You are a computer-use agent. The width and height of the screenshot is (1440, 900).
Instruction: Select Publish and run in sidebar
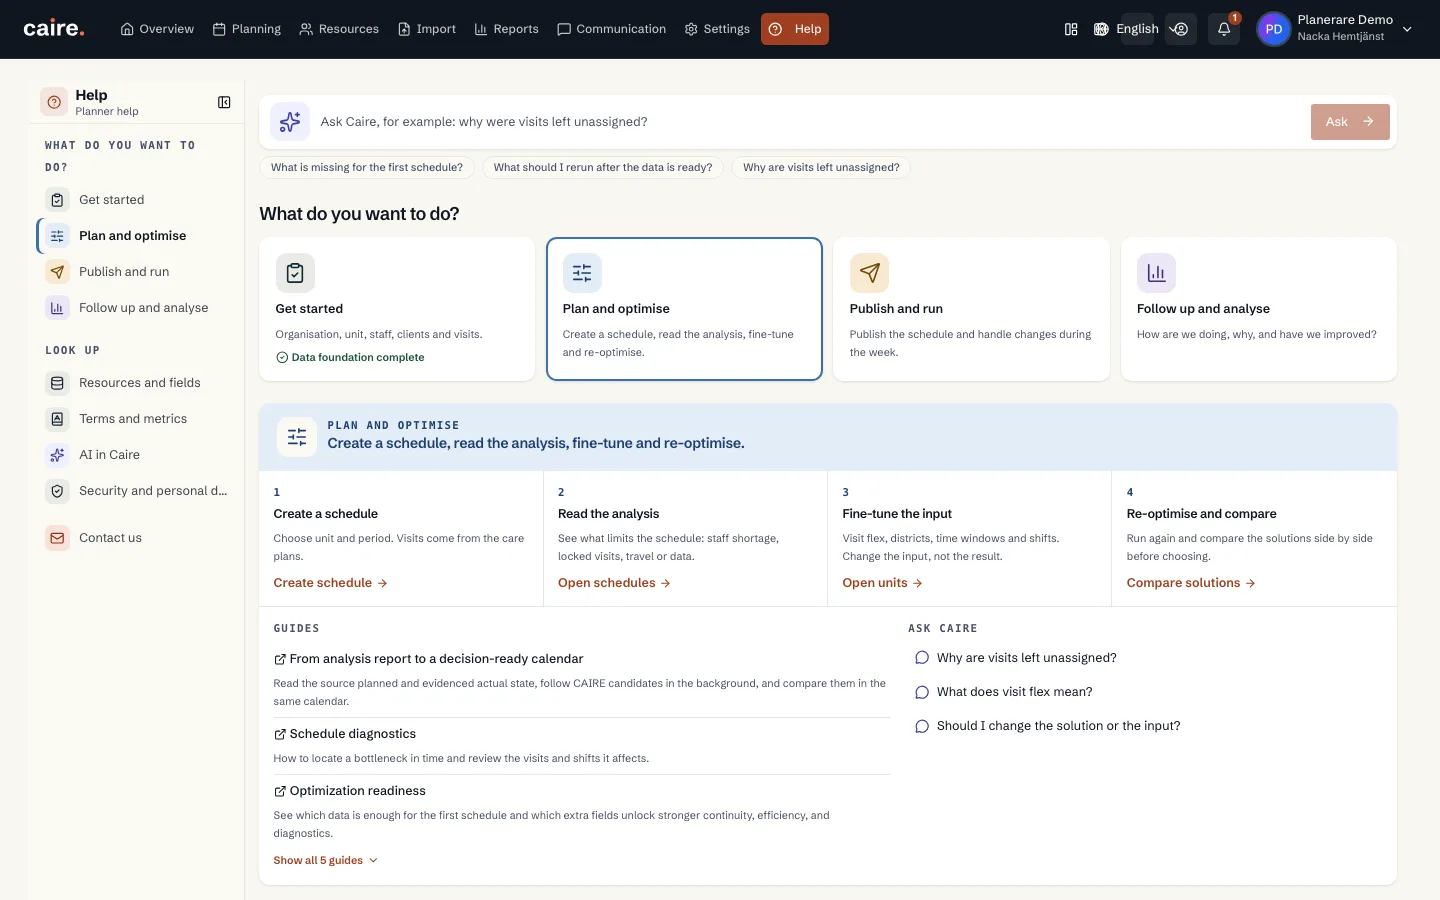click(x=138, y=272)
